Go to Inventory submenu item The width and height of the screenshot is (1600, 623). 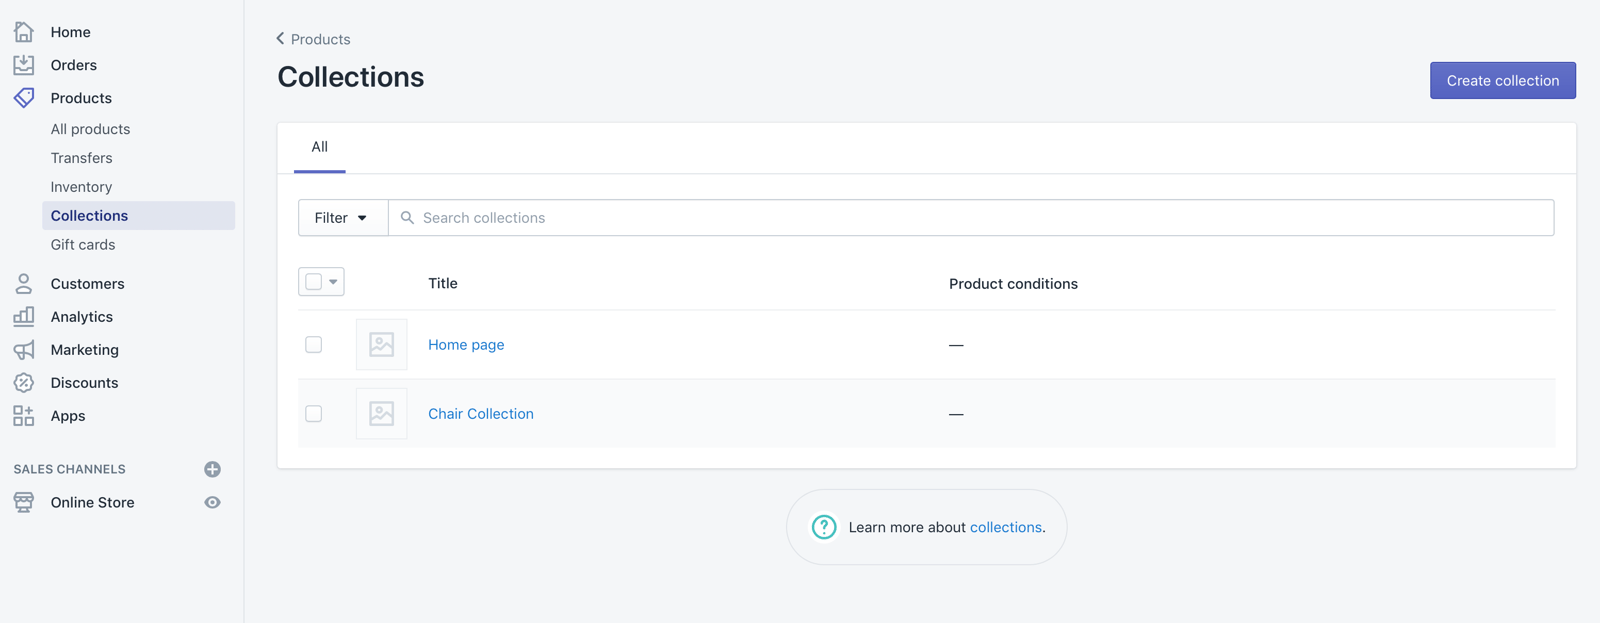point(82,187)
